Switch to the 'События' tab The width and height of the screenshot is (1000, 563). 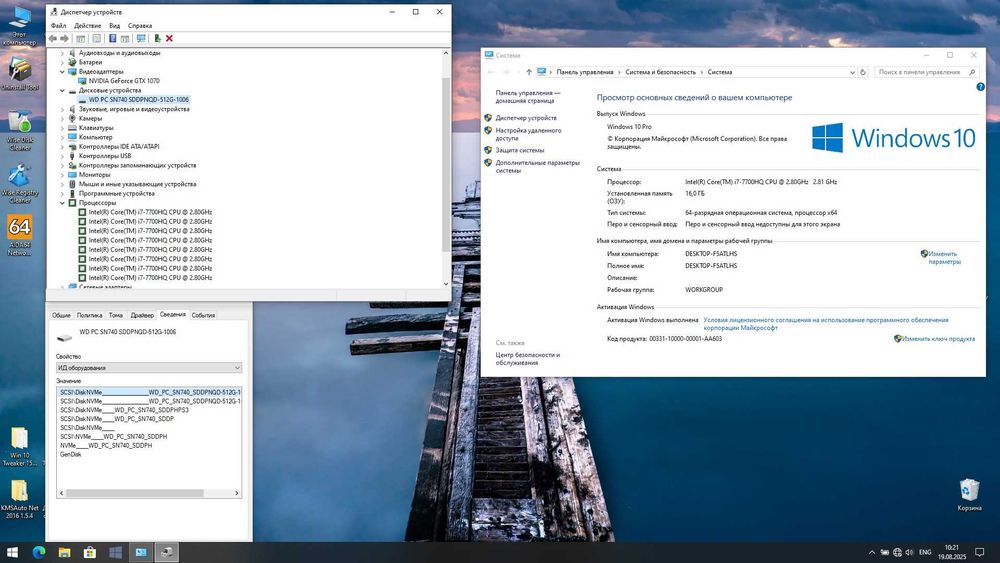pyautogui.click(x=203, y=315)
